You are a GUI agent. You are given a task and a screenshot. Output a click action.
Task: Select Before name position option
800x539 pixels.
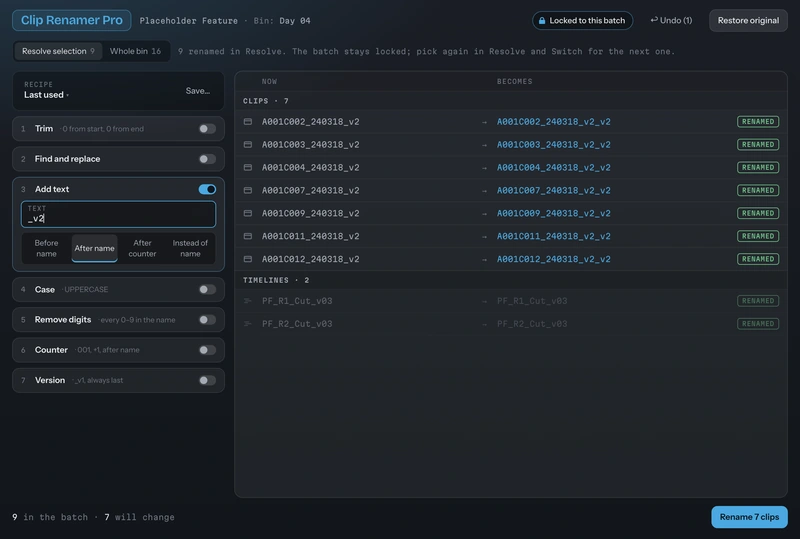tap(46, 249)
